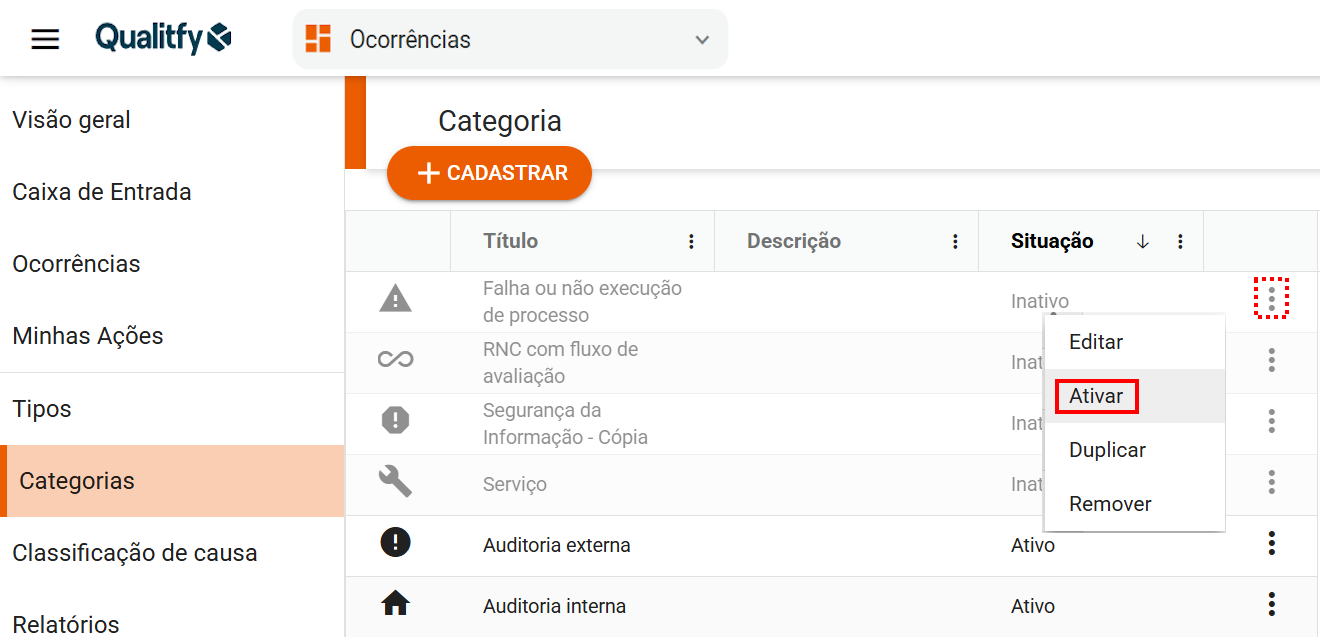Choose Duplicar from the context menu
This screenshot has height=637, width=1320.
click(1107, 450)
